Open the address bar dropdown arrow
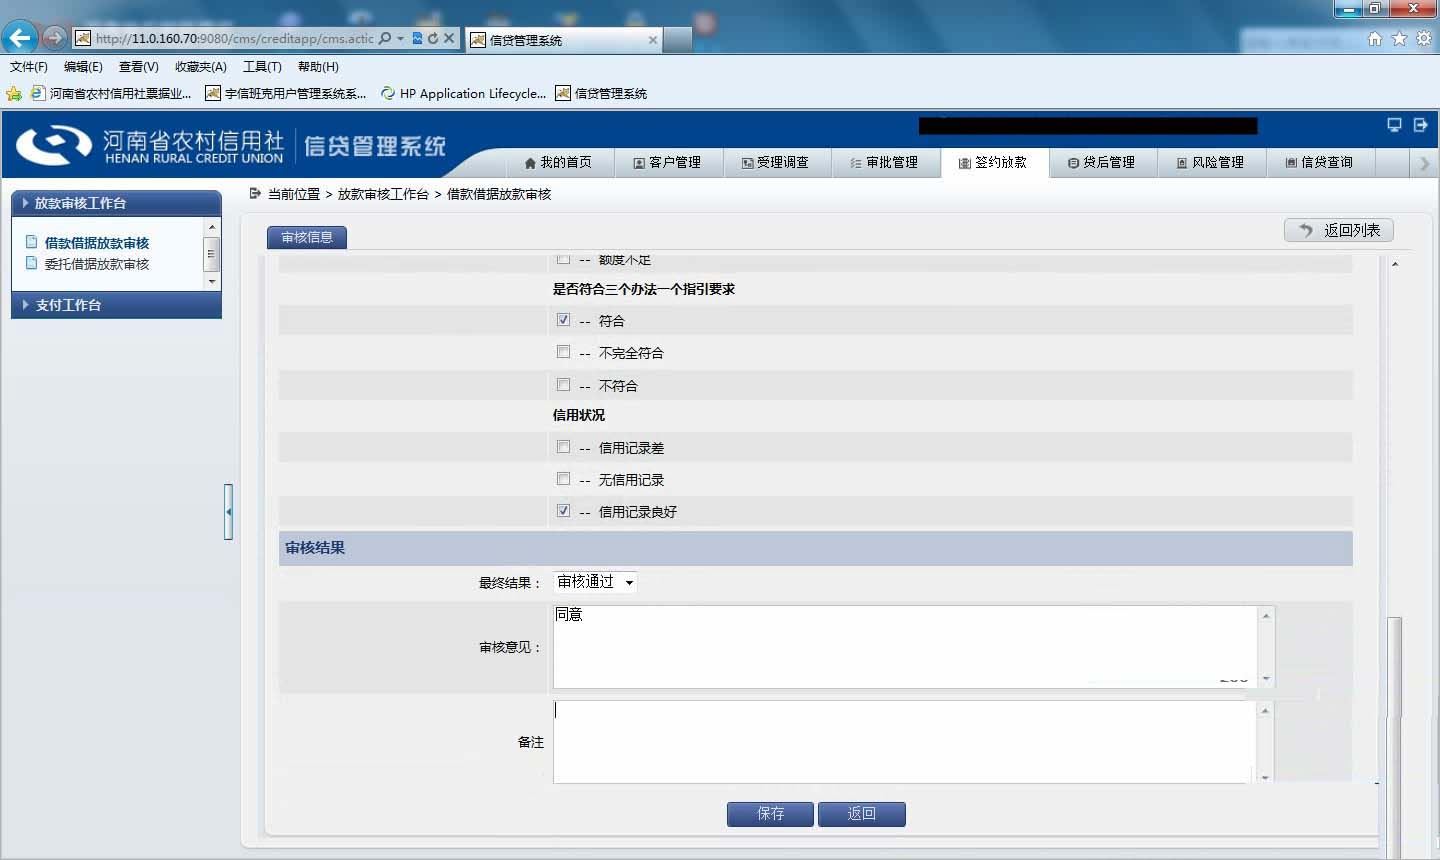 pyautogui.click(x=401, y=38)
